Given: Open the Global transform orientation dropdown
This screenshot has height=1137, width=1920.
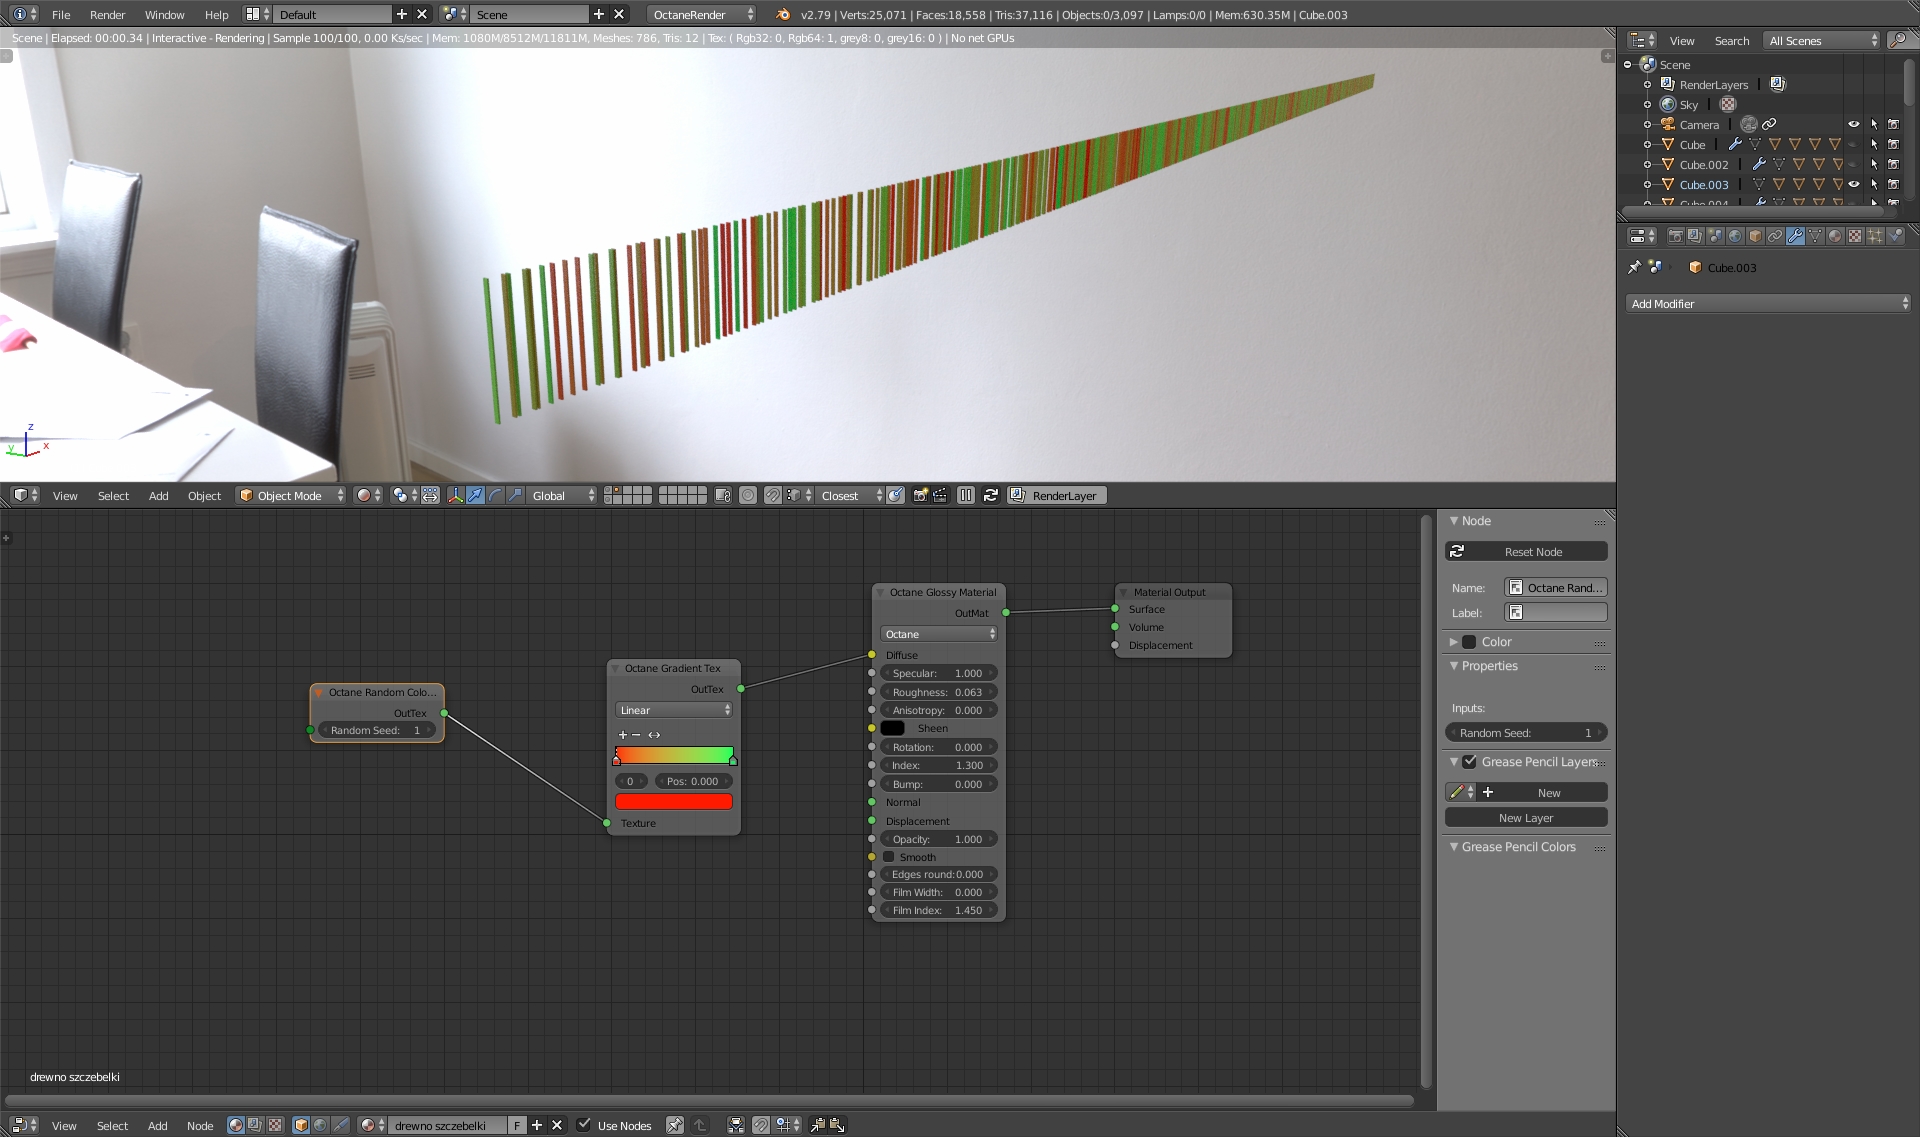Looking at the screenshot, I should (563, 495).
